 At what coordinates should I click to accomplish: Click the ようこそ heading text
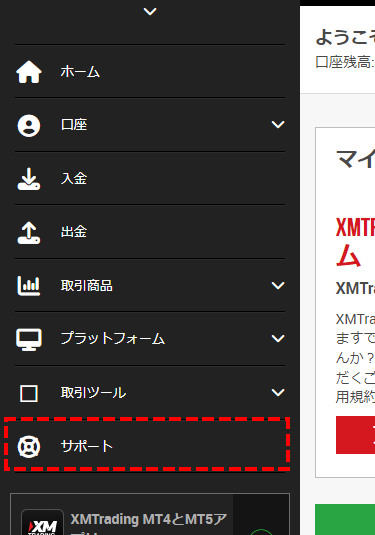345,37
